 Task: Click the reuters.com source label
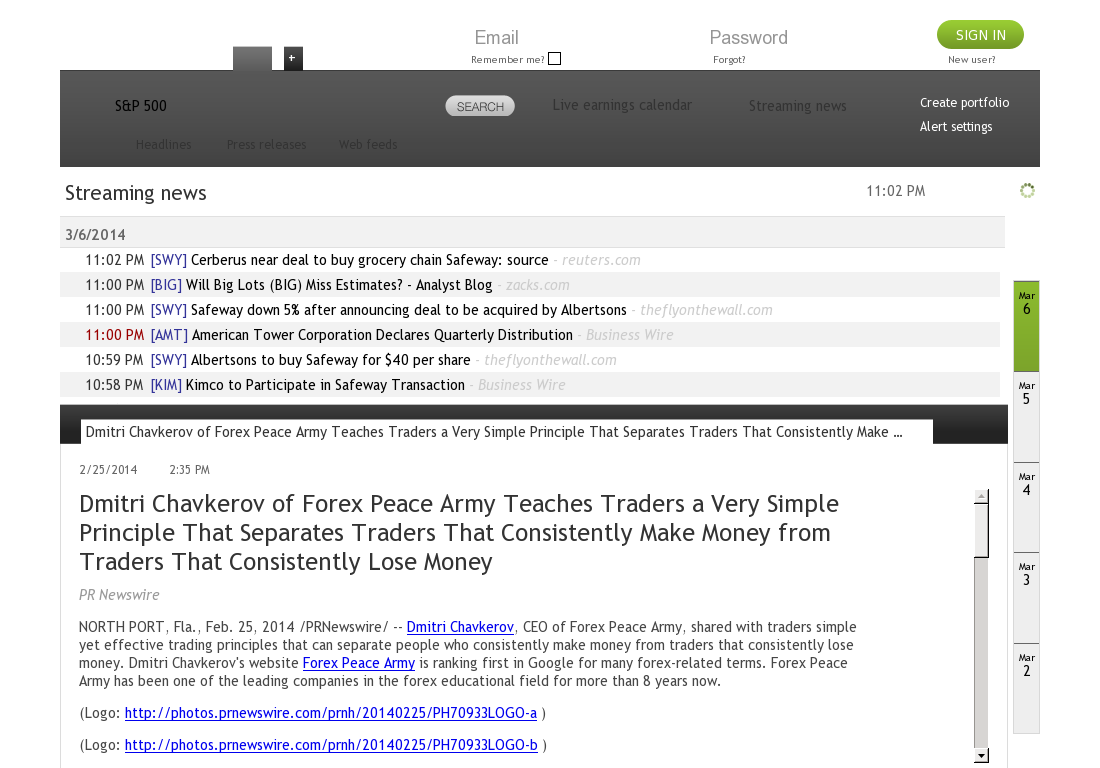tap(601, 260)
